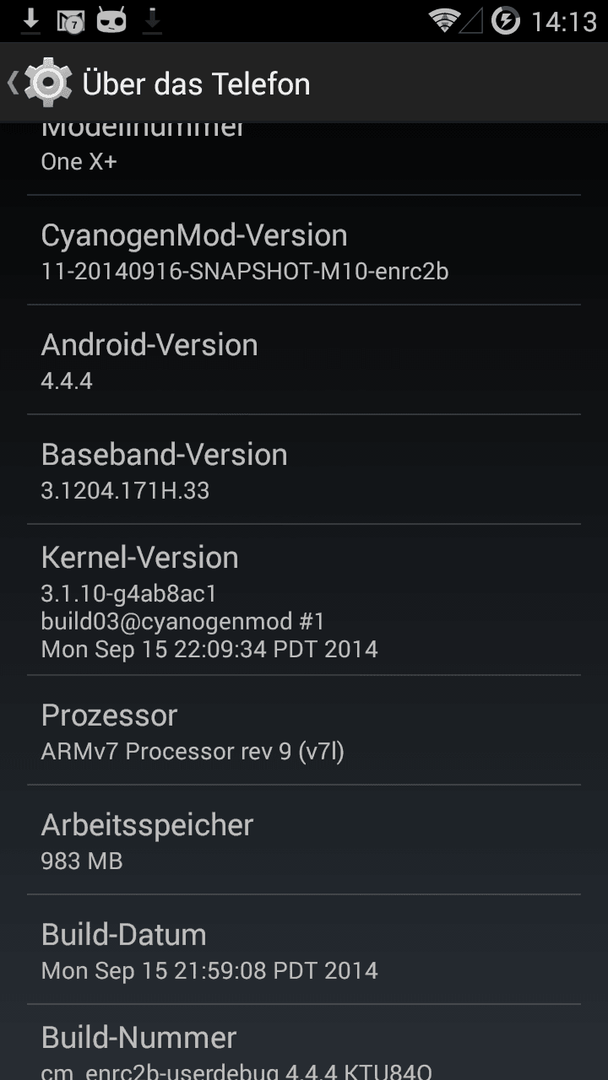Tap the back chevron beside gear icon

[x=13, y=83]
